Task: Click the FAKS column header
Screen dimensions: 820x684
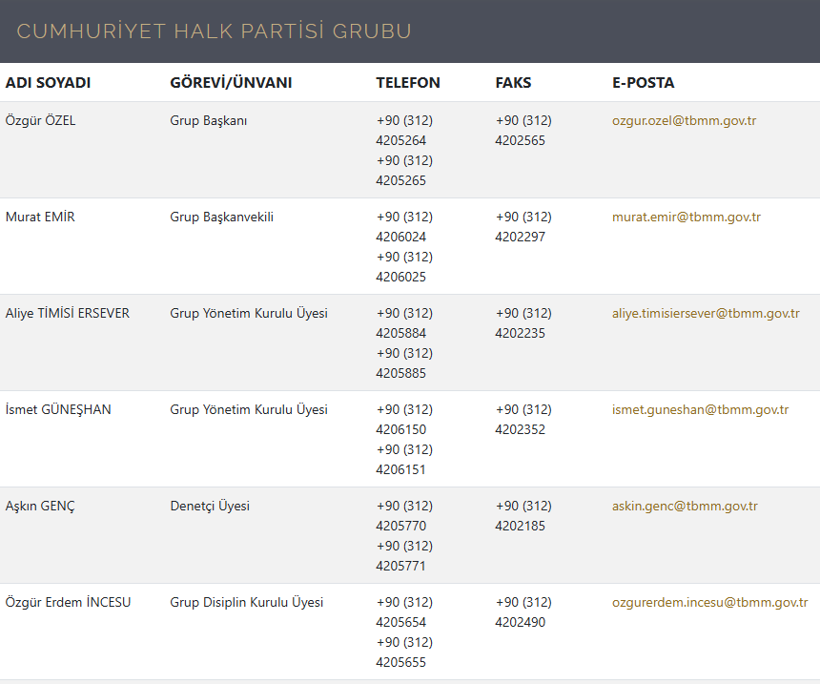Action: [513, 83]
